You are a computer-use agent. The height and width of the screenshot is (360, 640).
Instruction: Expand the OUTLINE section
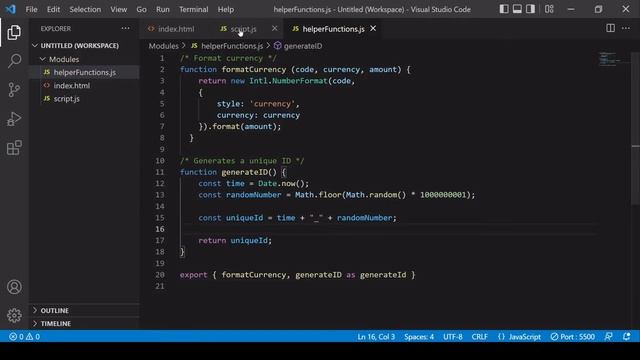pyautogui.click(x=54, y=310)
